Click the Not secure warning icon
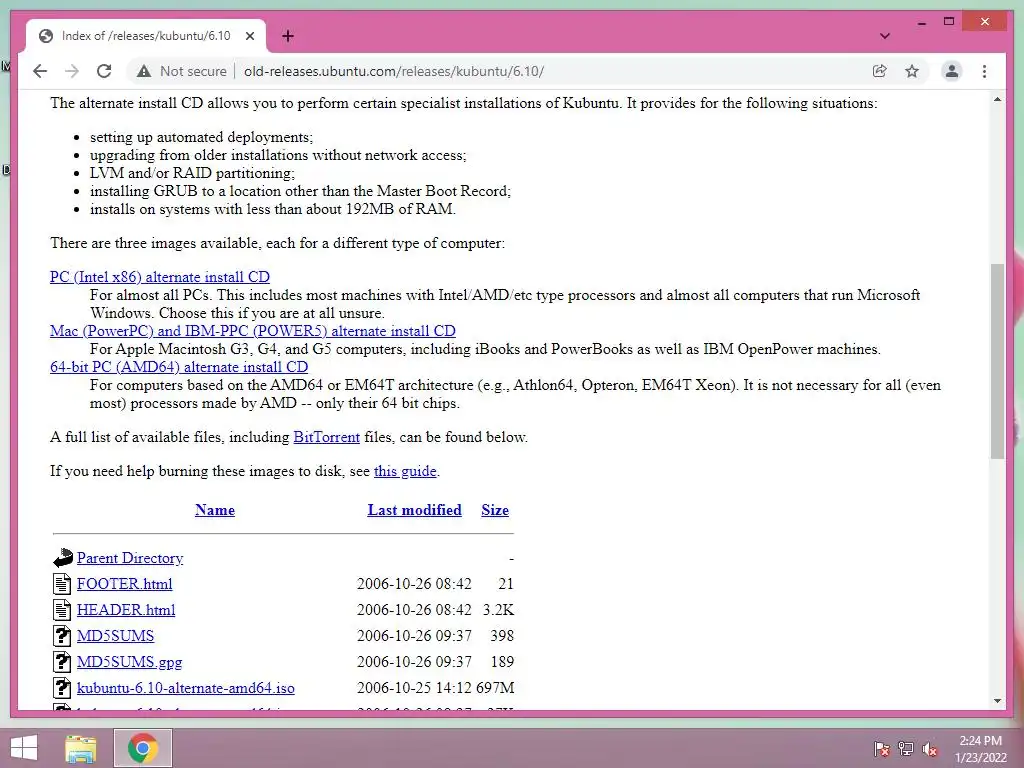This screenshot has width=1024, height=768. click(x=144, y=71)
